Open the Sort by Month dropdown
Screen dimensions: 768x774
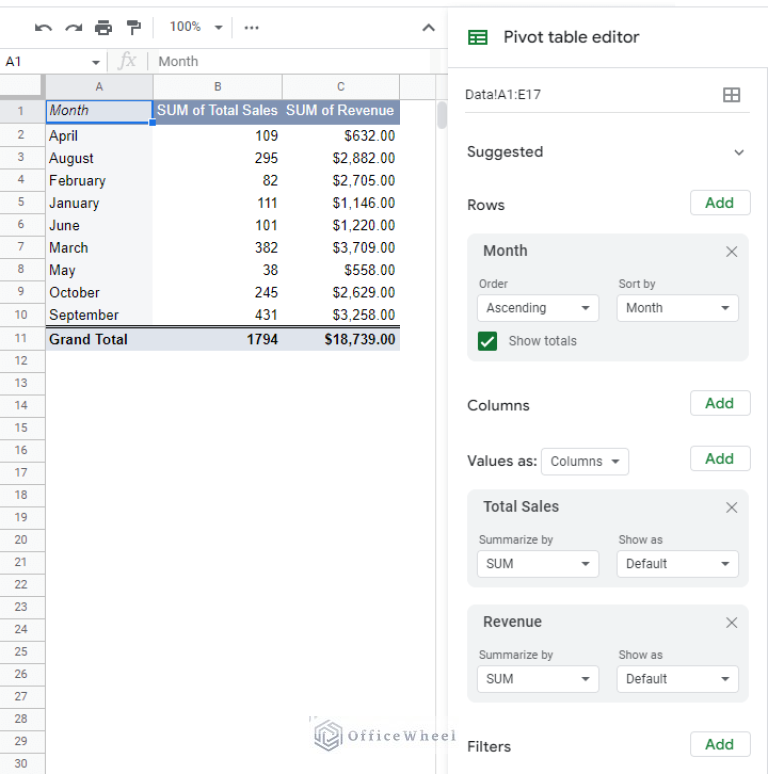678,308
